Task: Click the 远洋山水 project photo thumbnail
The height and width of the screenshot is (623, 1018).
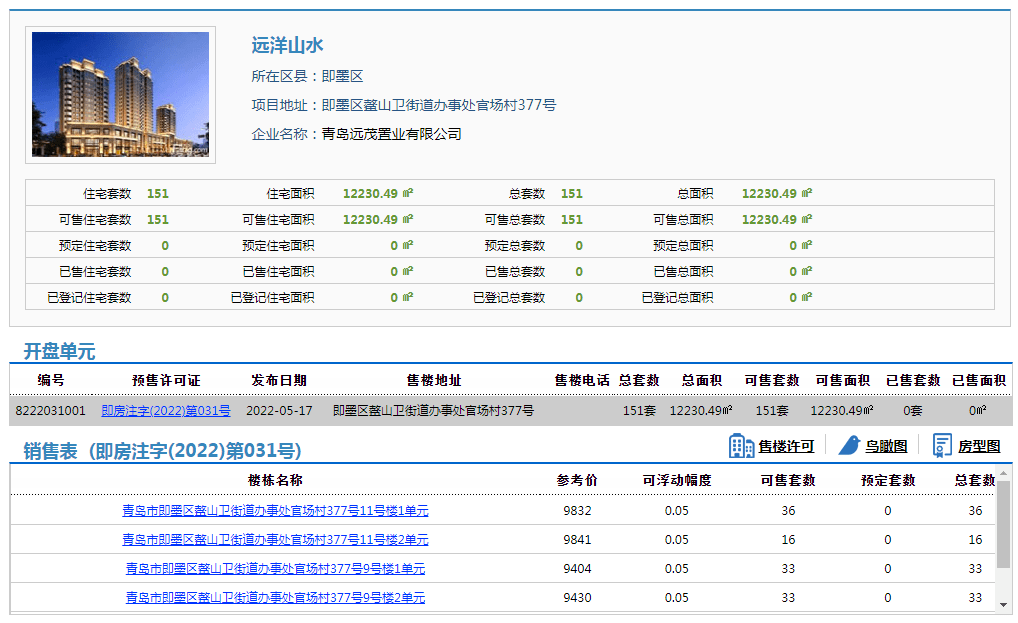Action: coord(121,95)
